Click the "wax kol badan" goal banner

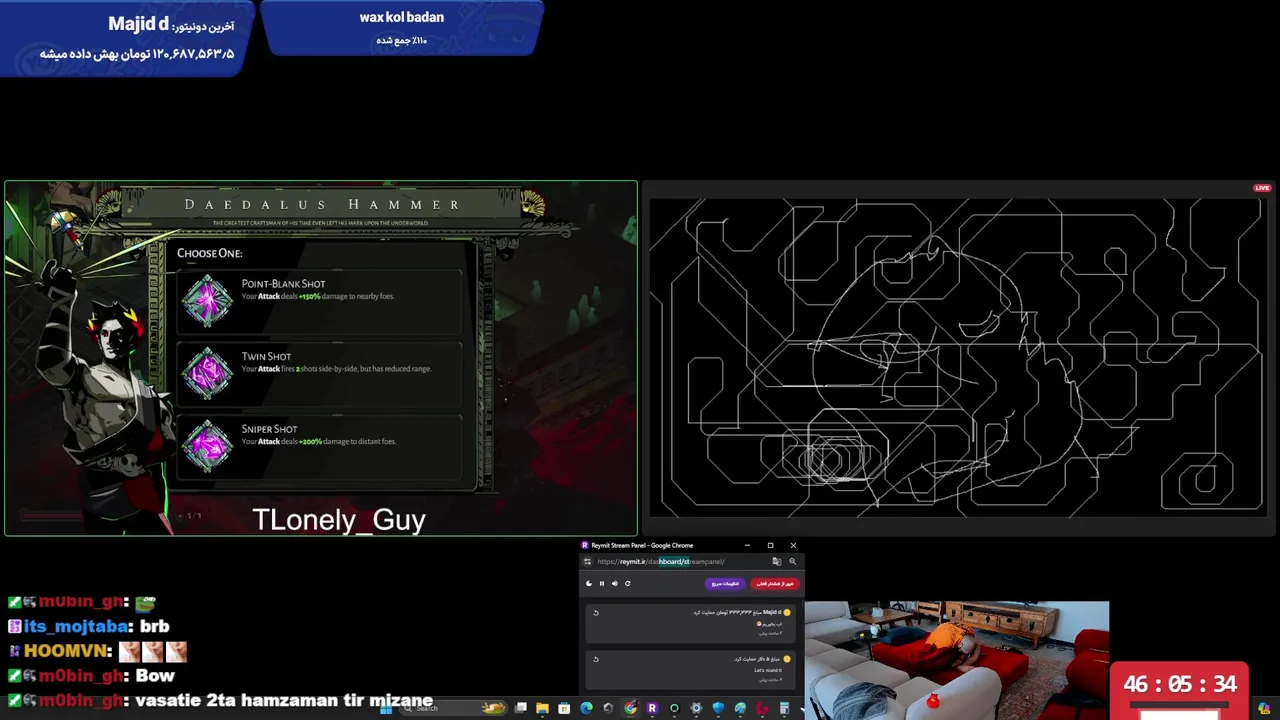click(402, 27)
